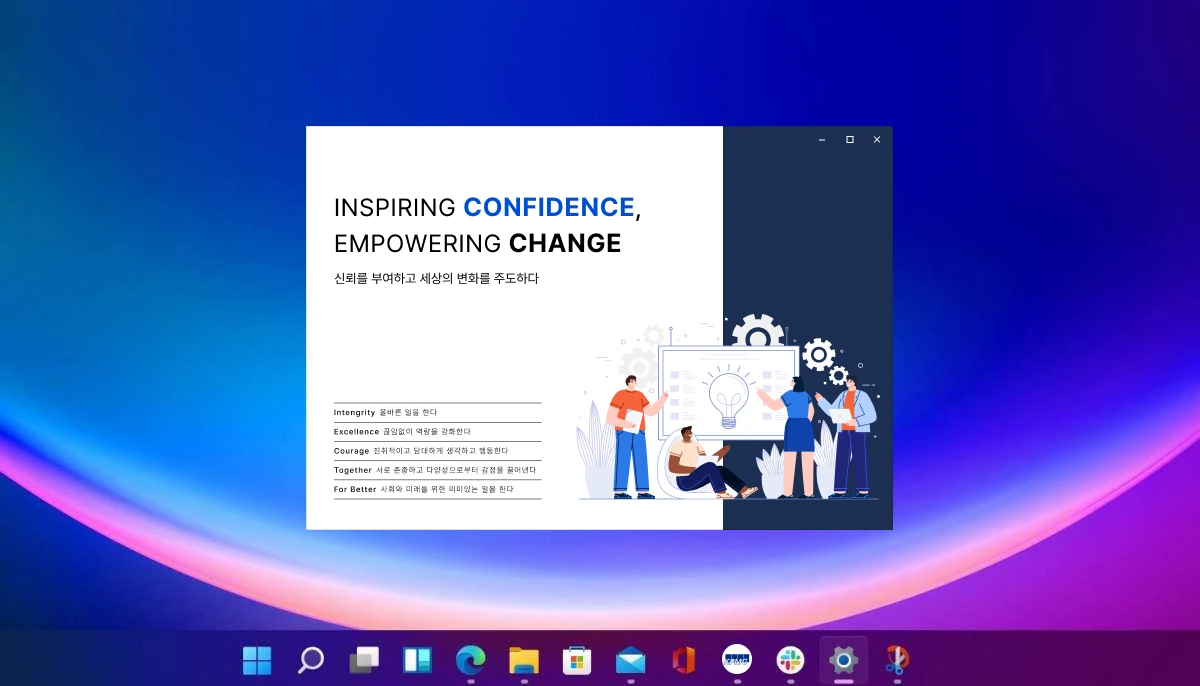Select the "Together" value row

438,470
